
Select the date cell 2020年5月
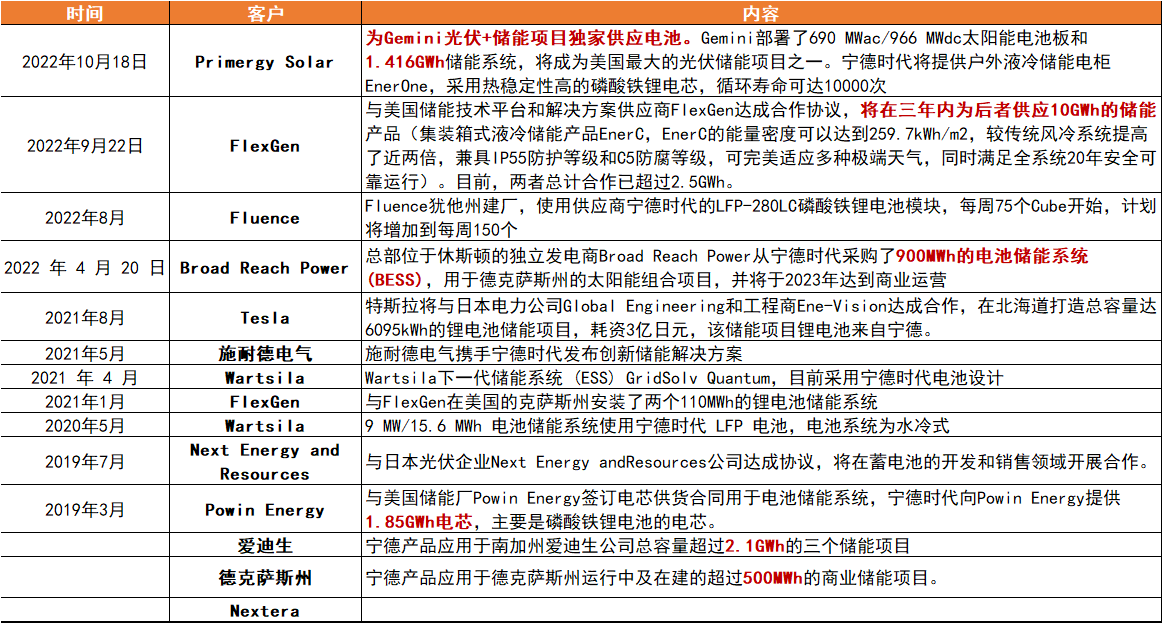pyautogui.click(x=84, y=425)
